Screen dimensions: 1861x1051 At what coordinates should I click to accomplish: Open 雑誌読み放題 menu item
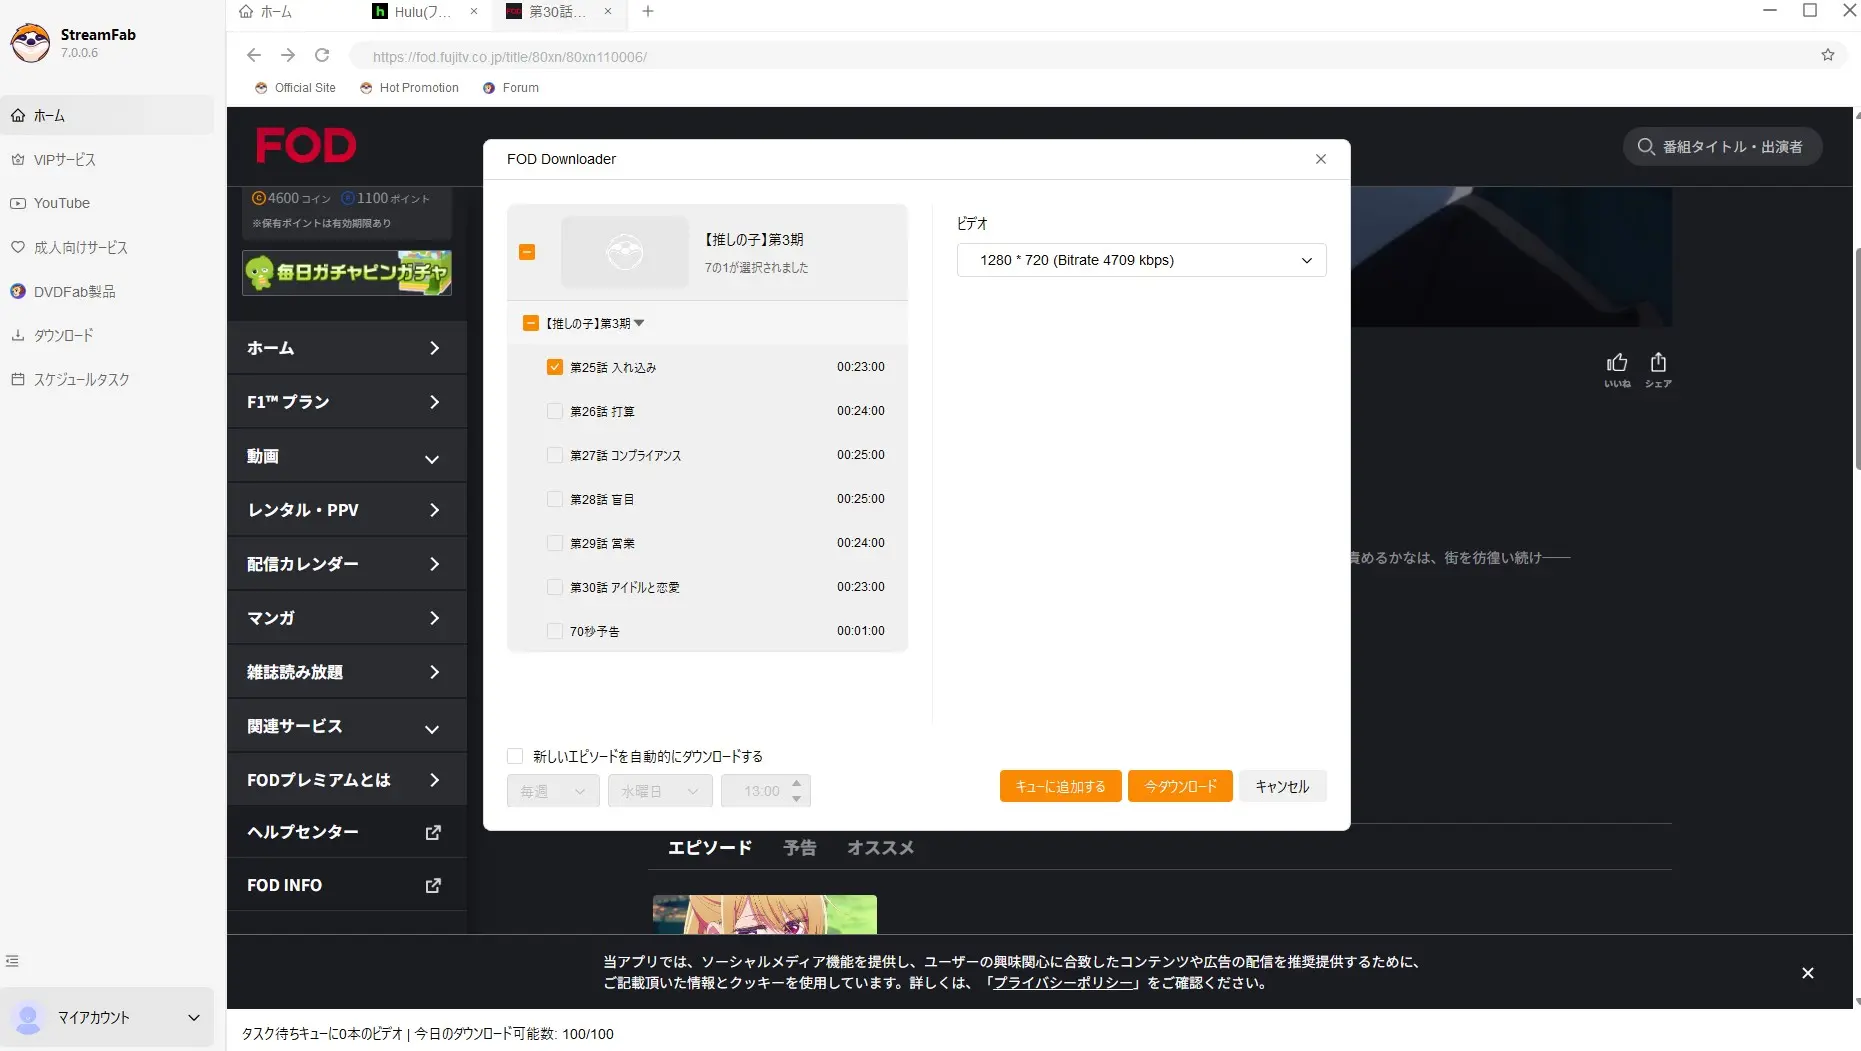coord(347,672)
